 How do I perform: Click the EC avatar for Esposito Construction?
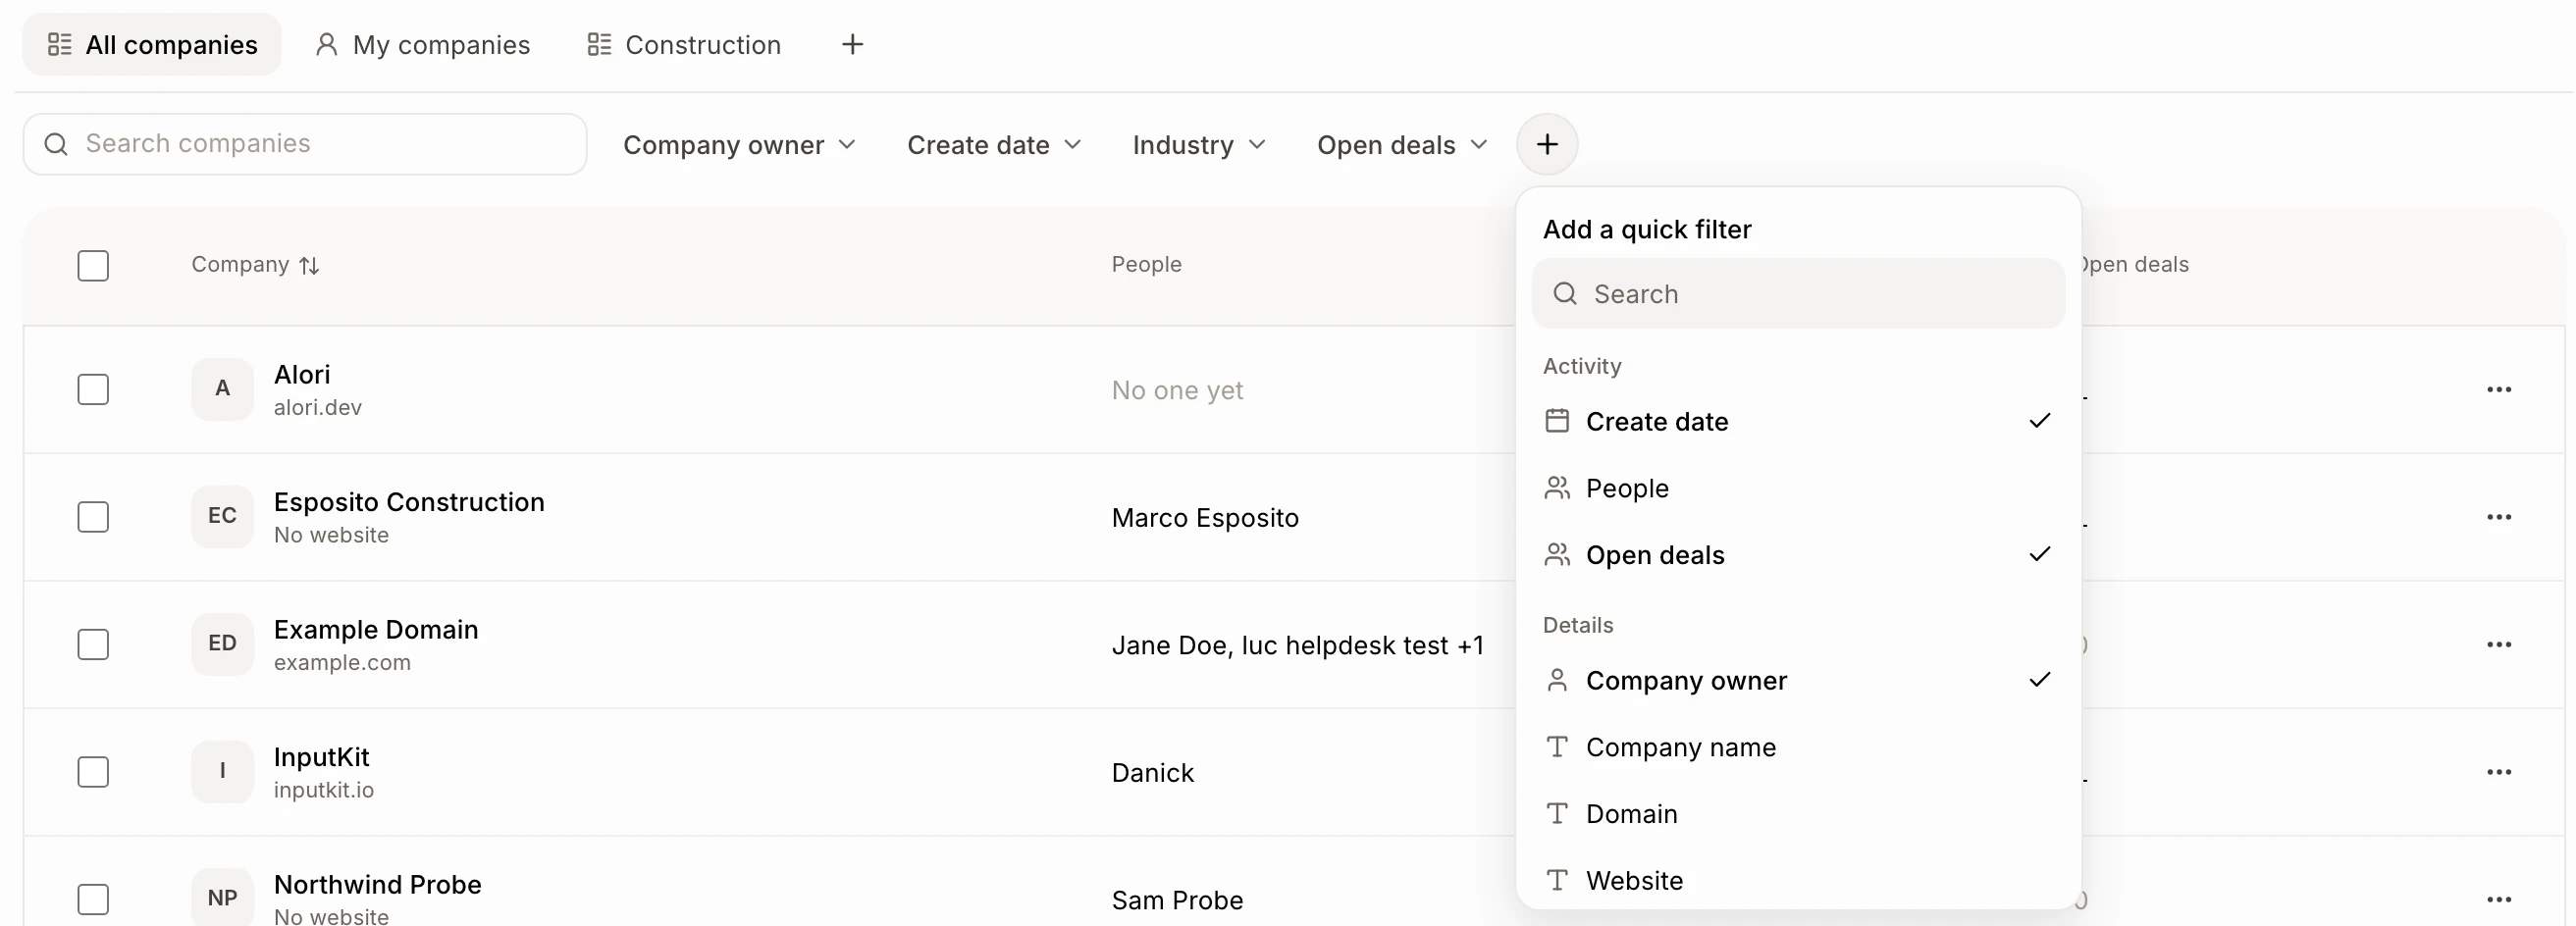pyautogui.click(x=222, y=517)
